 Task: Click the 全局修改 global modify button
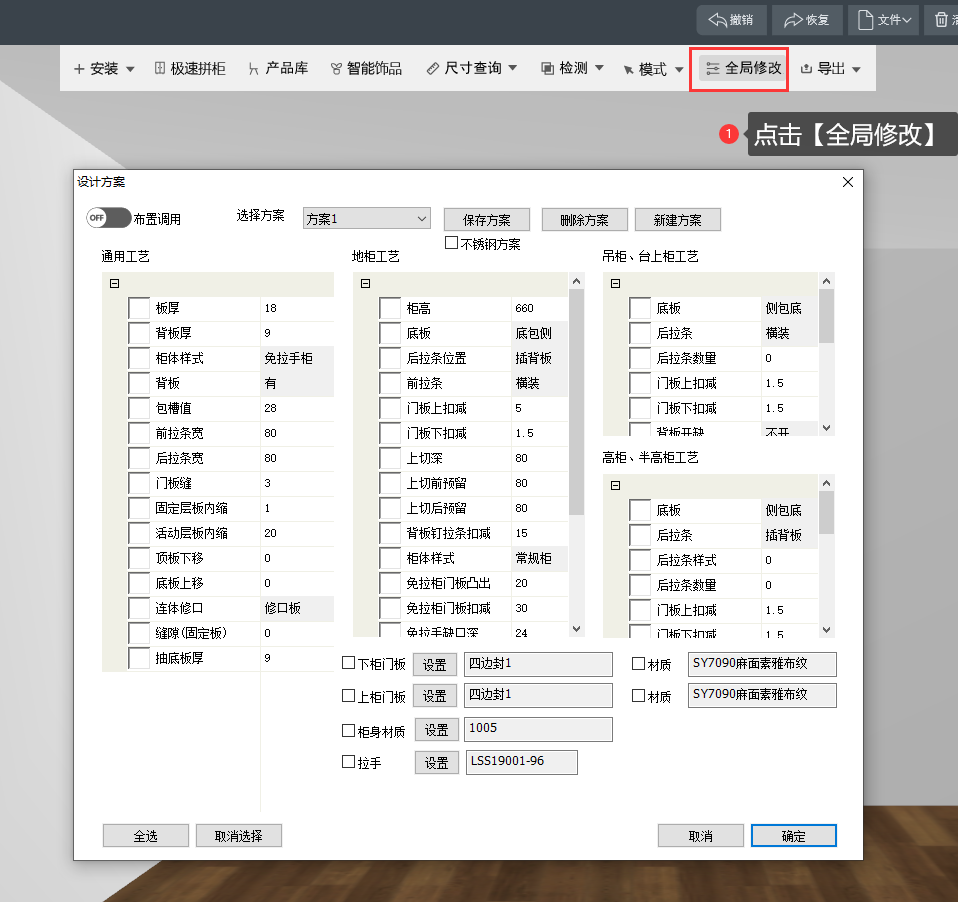click(744, 68)
